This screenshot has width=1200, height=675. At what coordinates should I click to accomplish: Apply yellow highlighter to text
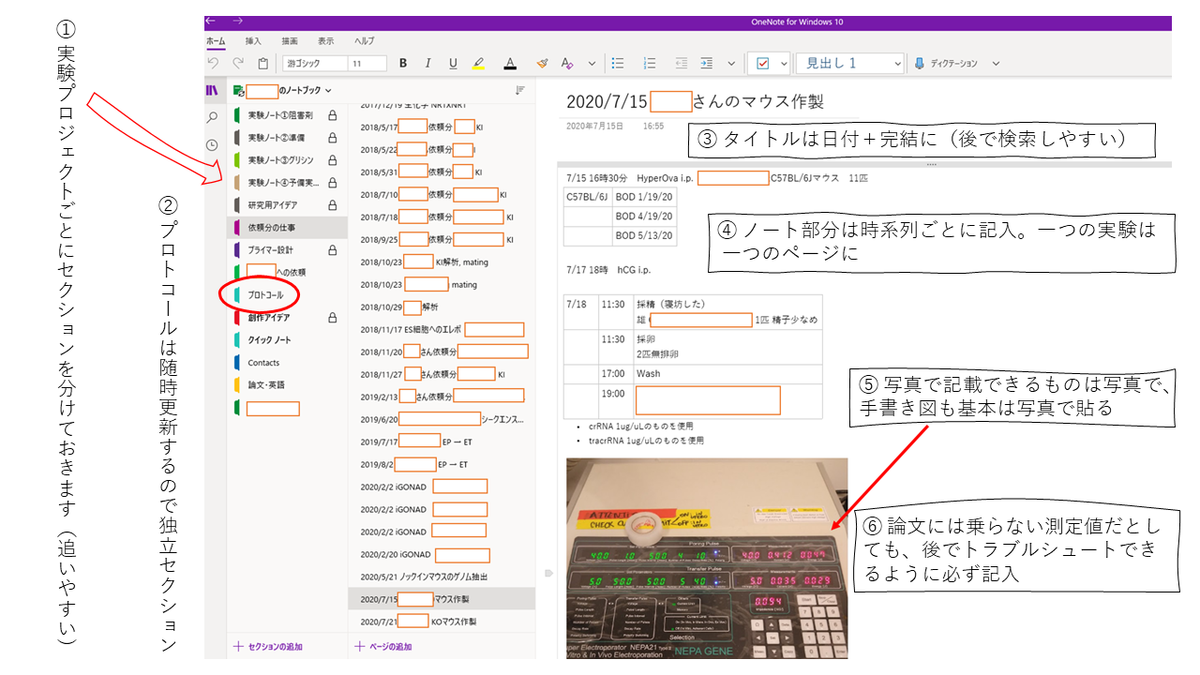coord(479,63)
